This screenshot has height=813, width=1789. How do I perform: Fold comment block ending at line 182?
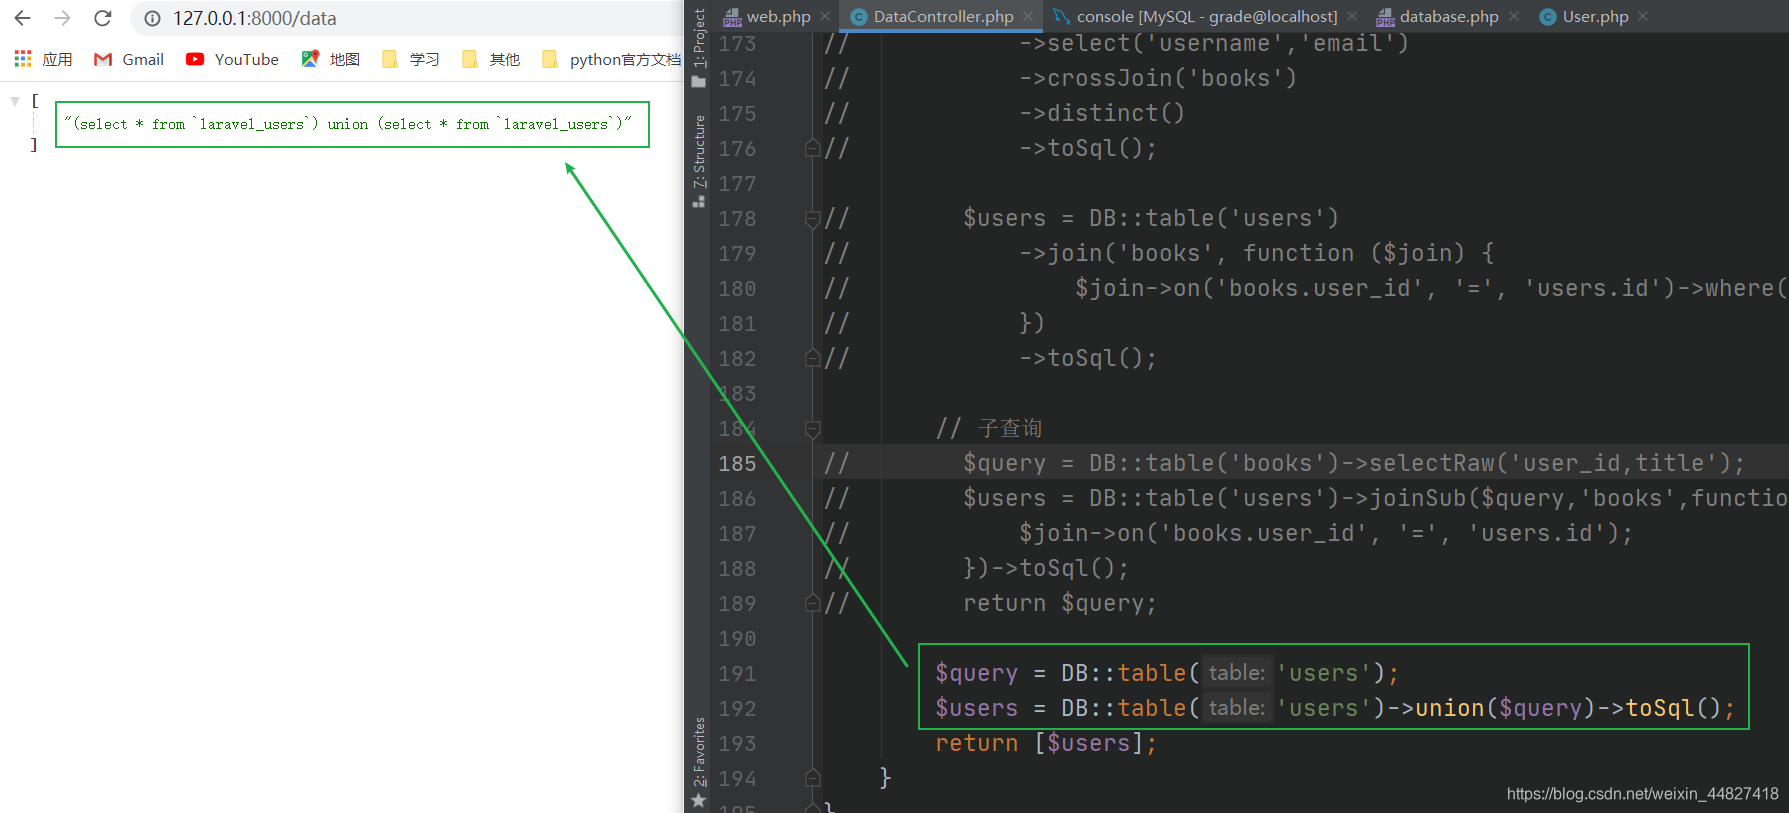[x=813, y=358]
